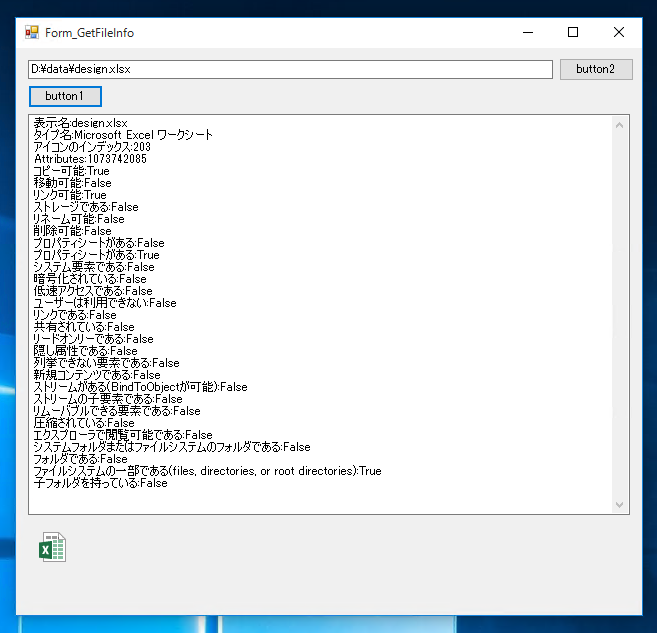Viewport: 657px width, 633px height.
Task: Click the line 'ファイルシステムの一部である(files, directories...):True'
Action: click(x=208, y=471)
